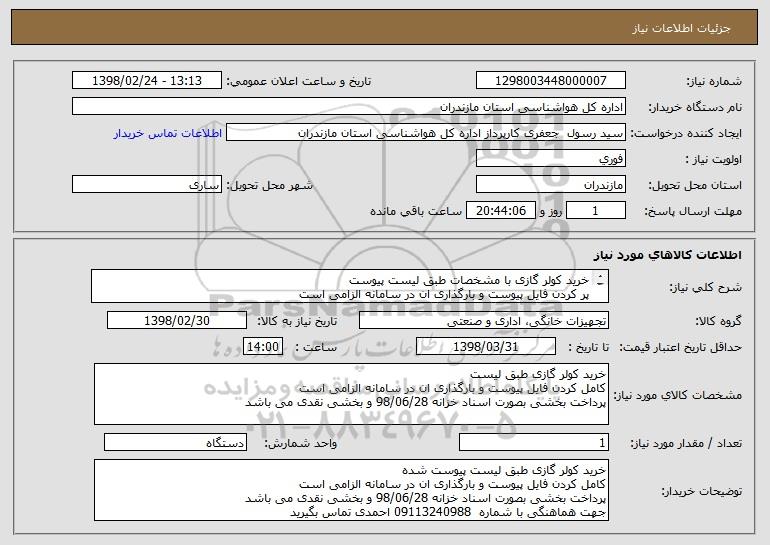Click the label حداقل تاریخ اعتبار قیمت
The width and height of the screenshot is (770, 545).
pos(681,348)
